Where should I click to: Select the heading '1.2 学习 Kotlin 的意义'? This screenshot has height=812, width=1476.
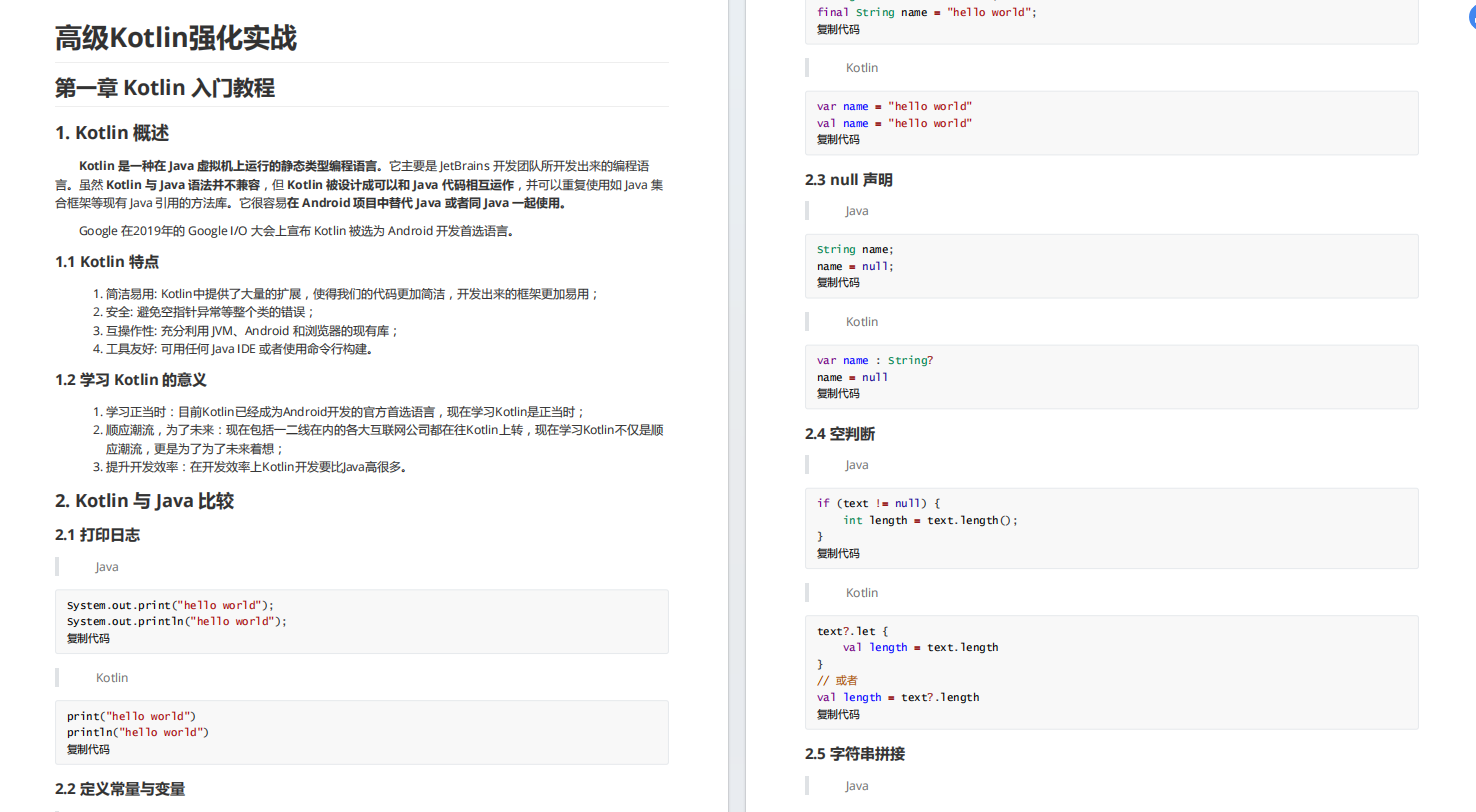pyautogui.click(x=131, y=380)
